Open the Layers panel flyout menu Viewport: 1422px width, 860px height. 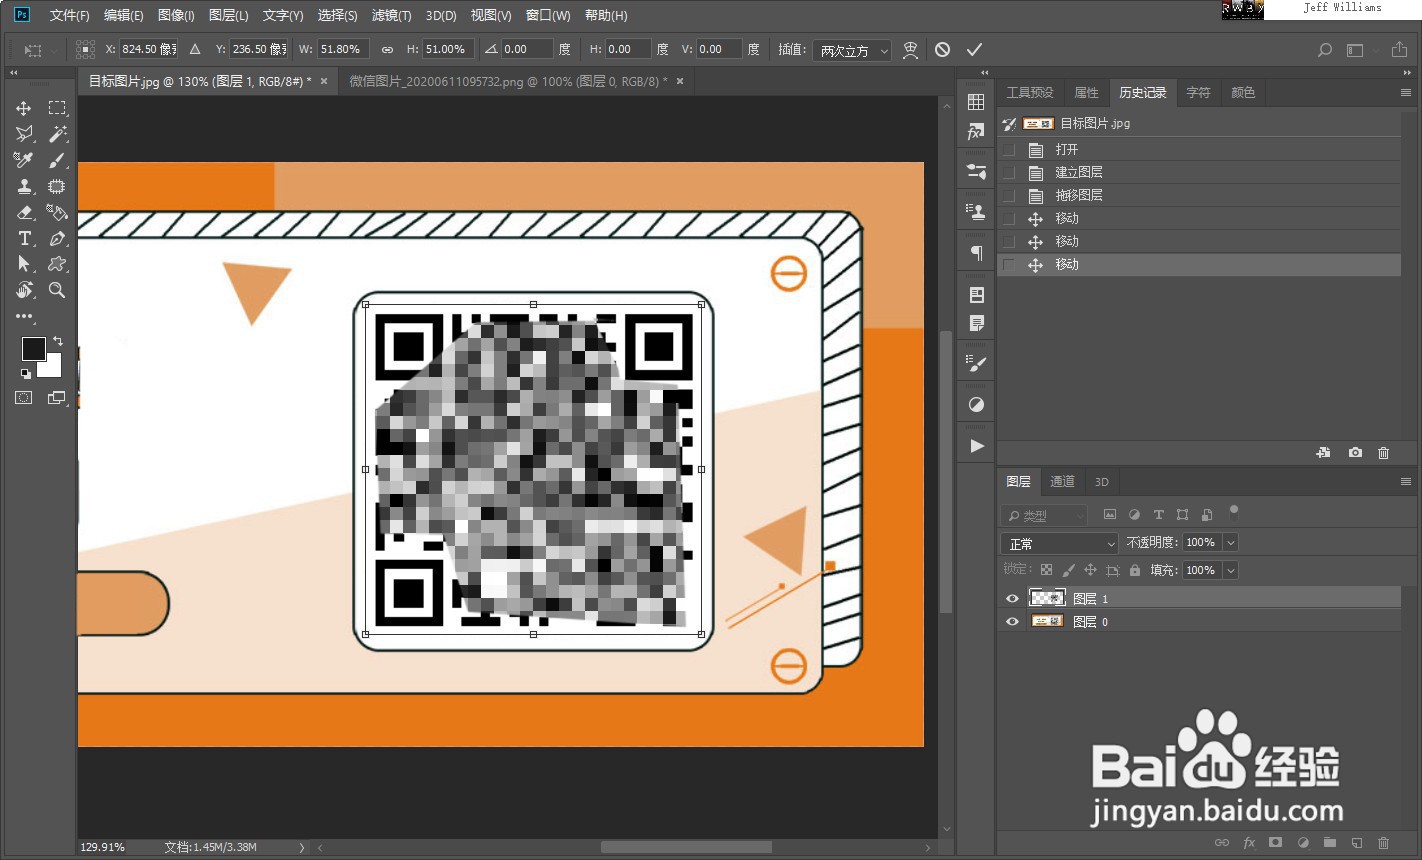[1405, 482]
